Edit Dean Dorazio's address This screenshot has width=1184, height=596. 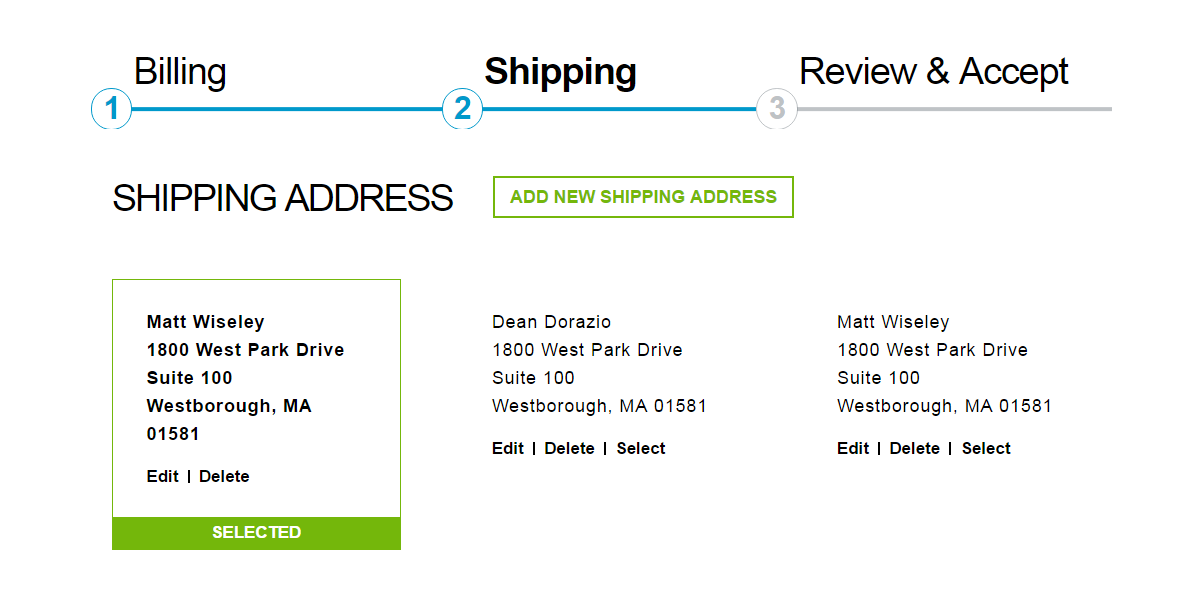(x=507, y=449)
